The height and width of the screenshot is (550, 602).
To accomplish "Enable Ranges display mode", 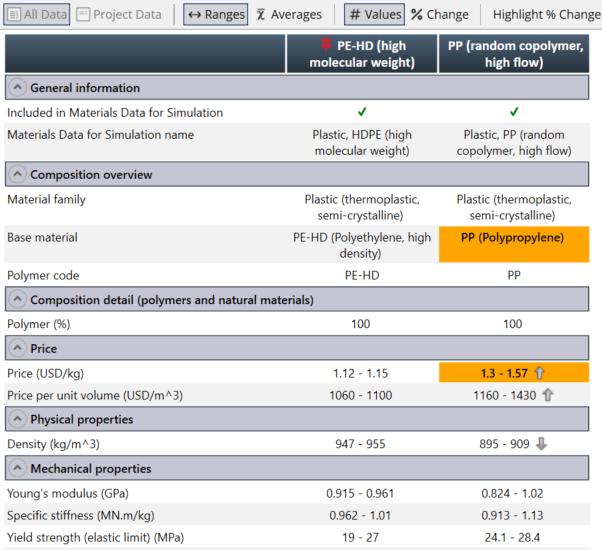I will tap(216, 14).
